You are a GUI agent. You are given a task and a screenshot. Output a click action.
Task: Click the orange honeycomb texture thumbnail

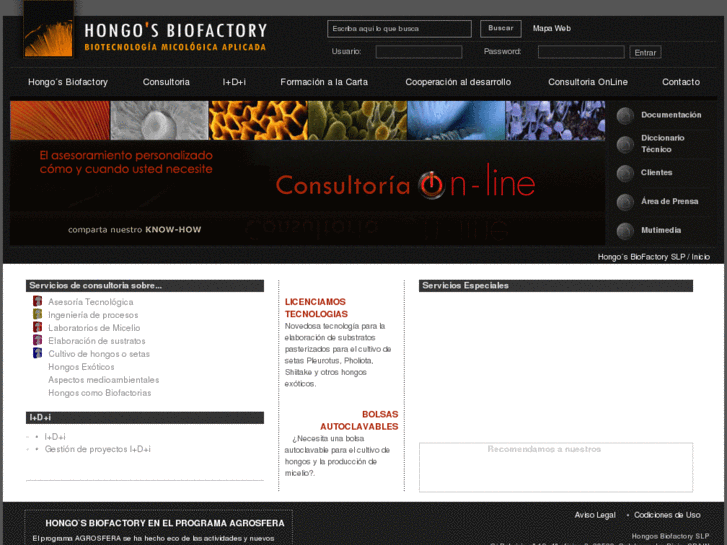pyautogui.click(x=258, y=121)
